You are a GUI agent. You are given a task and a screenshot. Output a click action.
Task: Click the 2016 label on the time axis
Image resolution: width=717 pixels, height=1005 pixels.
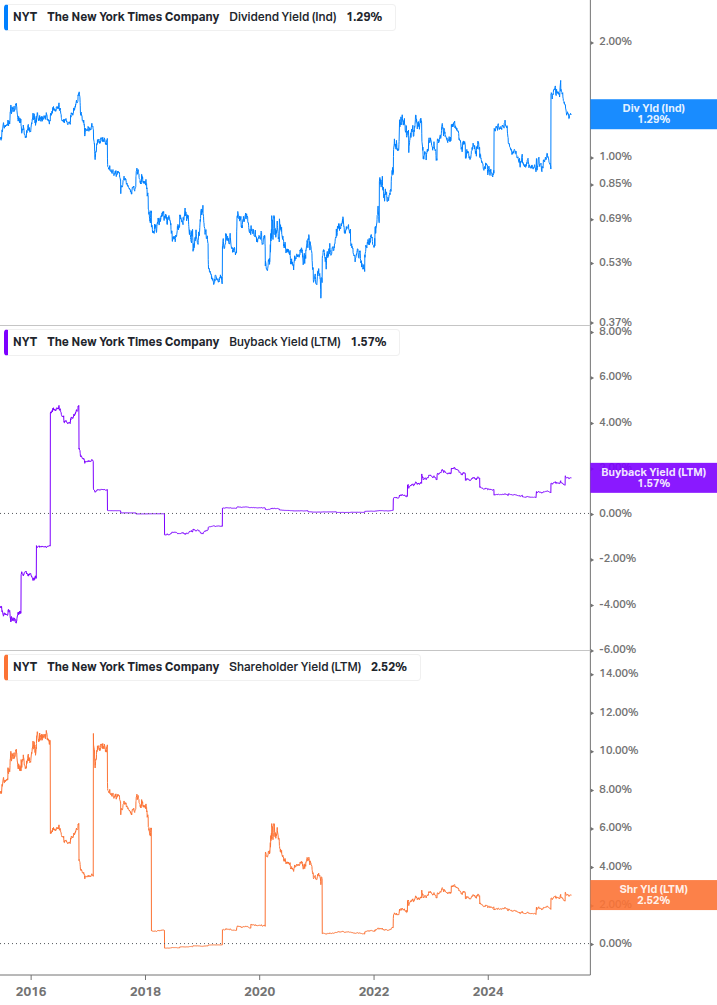click(x=31, y=992)
